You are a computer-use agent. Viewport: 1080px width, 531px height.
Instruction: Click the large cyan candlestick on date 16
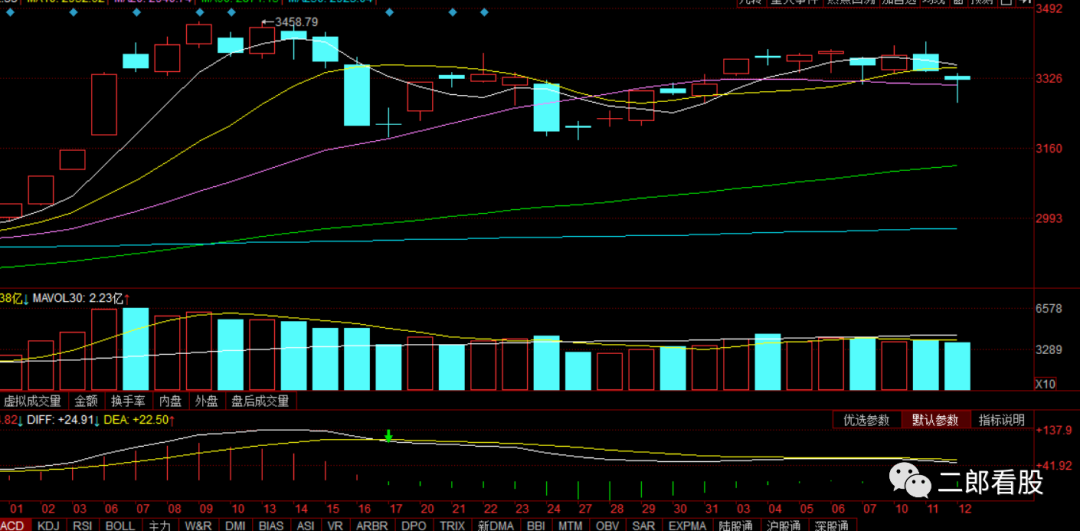[x=357, y=95]
